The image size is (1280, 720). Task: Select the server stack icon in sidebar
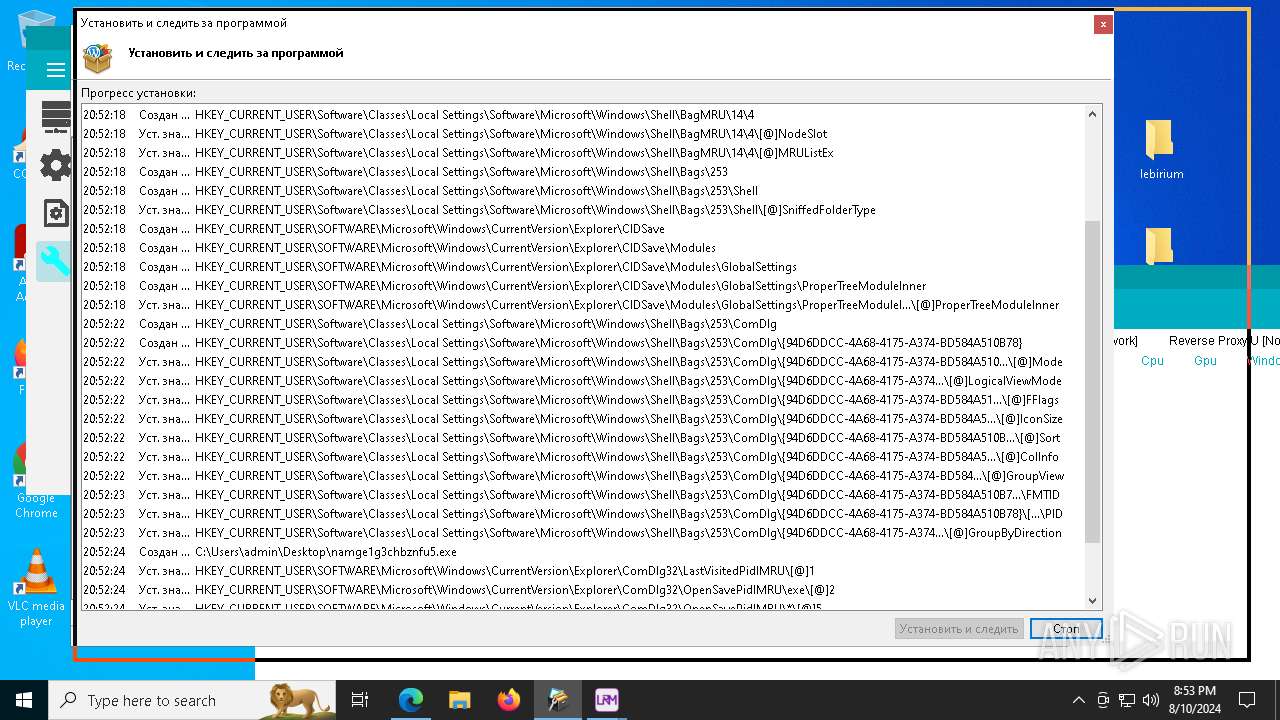coord(56,116)
